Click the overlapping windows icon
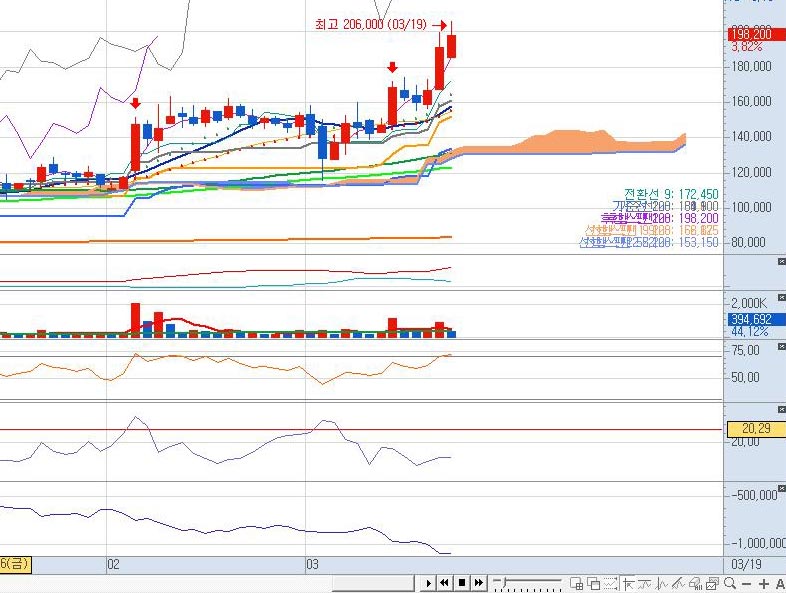The width and height of the screenshot is (786, 593). [594, 583]
